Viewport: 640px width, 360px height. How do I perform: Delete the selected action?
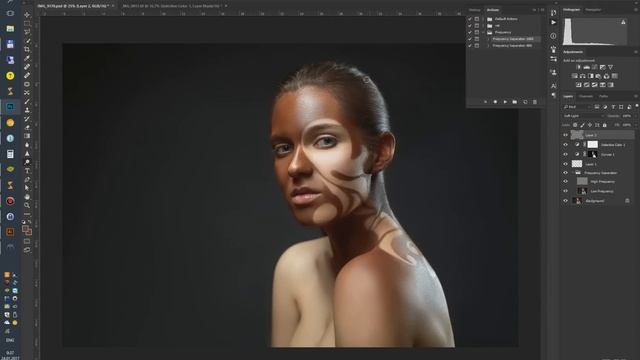pos(535,102)
